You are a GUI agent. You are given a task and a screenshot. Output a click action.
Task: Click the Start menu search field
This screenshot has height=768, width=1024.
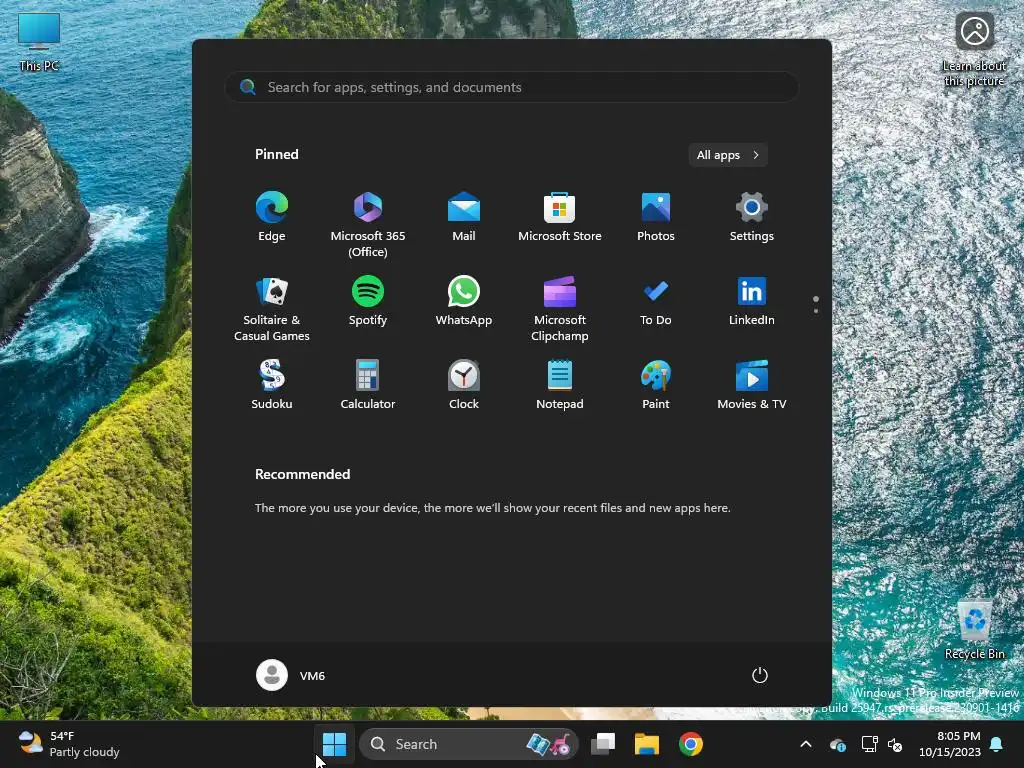[x=512, y=87]
